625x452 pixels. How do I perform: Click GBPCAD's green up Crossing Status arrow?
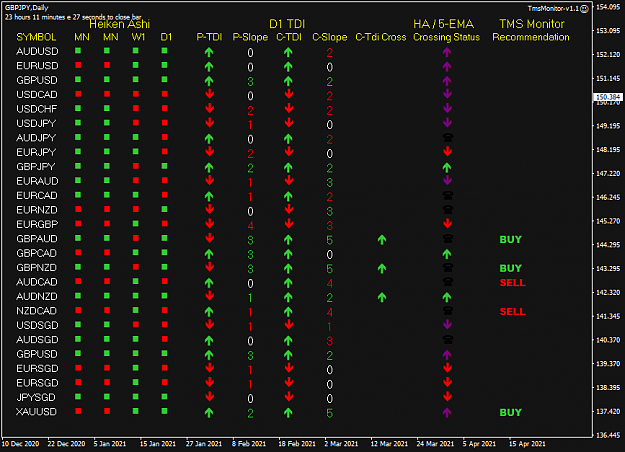tap(447, 254)
